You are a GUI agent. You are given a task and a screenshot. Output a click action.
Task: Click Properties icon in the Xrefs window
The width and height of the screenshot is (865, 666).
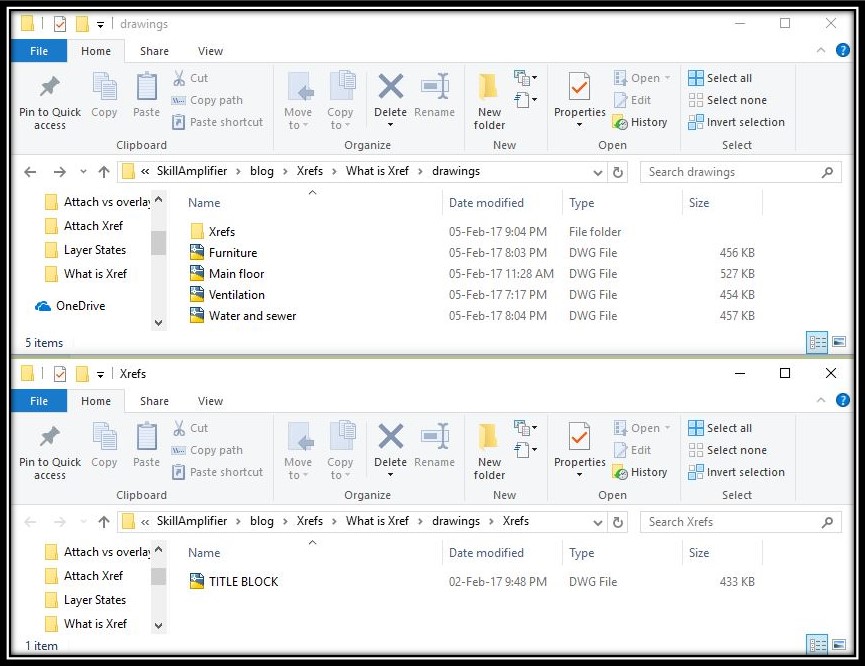tap(579, 436)
